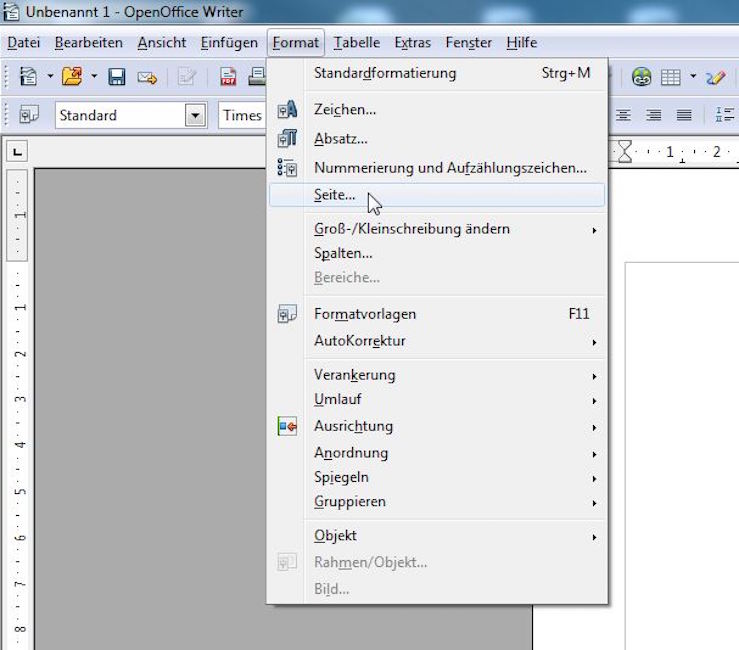Open the Ansicht menu
This screenshot has width=739, height=650.
[162, 43]
